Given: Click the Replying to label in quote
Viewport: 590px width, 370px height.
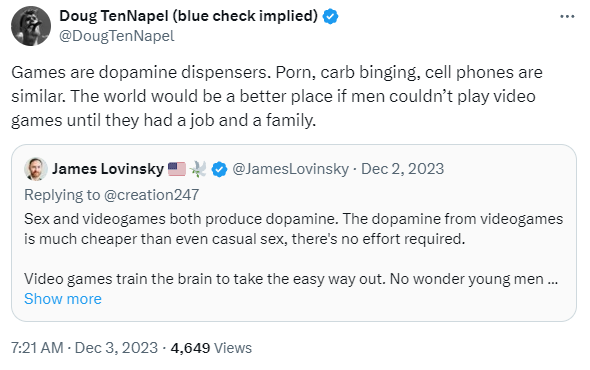Looking at the screenshot, I should [62, 195].
